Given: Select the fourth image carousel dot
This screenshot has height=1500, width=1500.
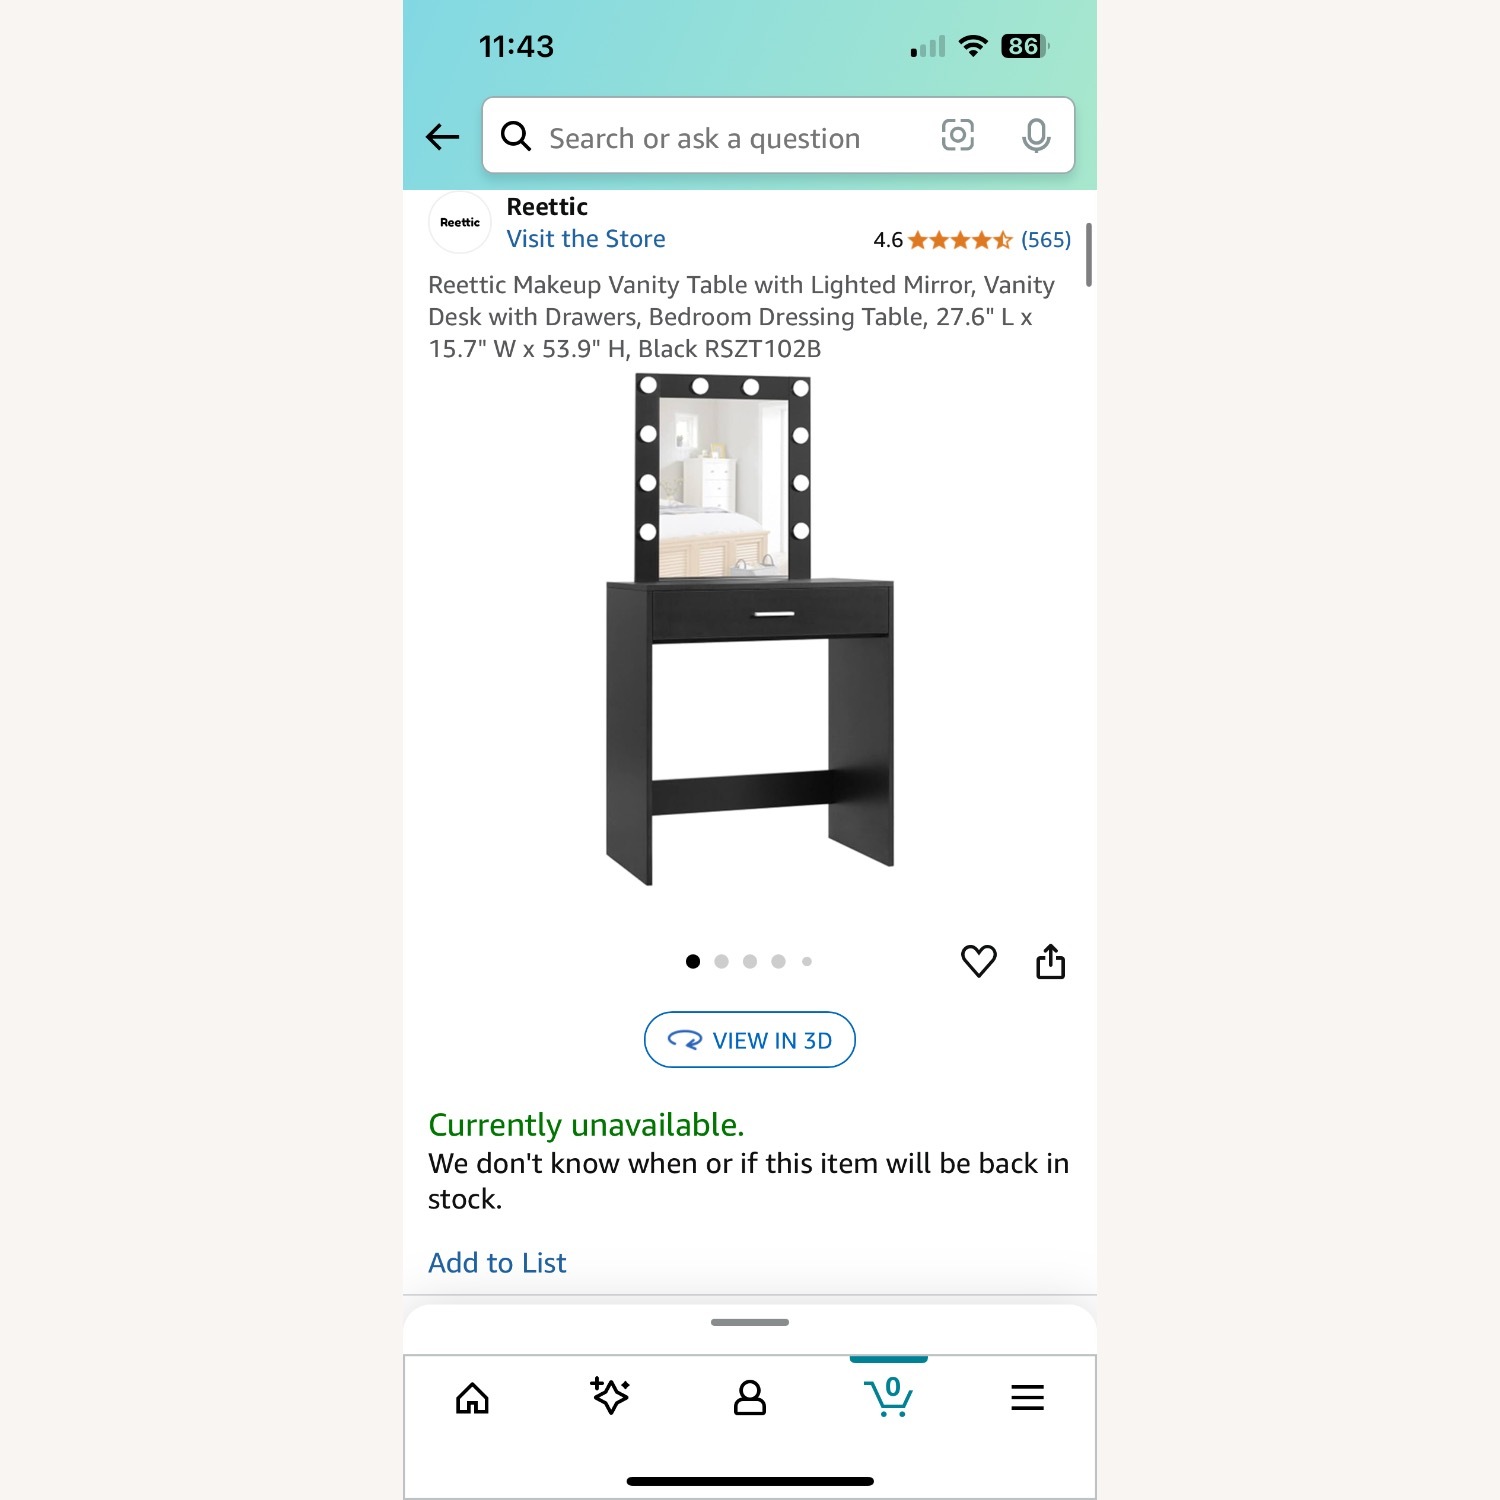Looking at the screenshot, I should coord(778,962).
